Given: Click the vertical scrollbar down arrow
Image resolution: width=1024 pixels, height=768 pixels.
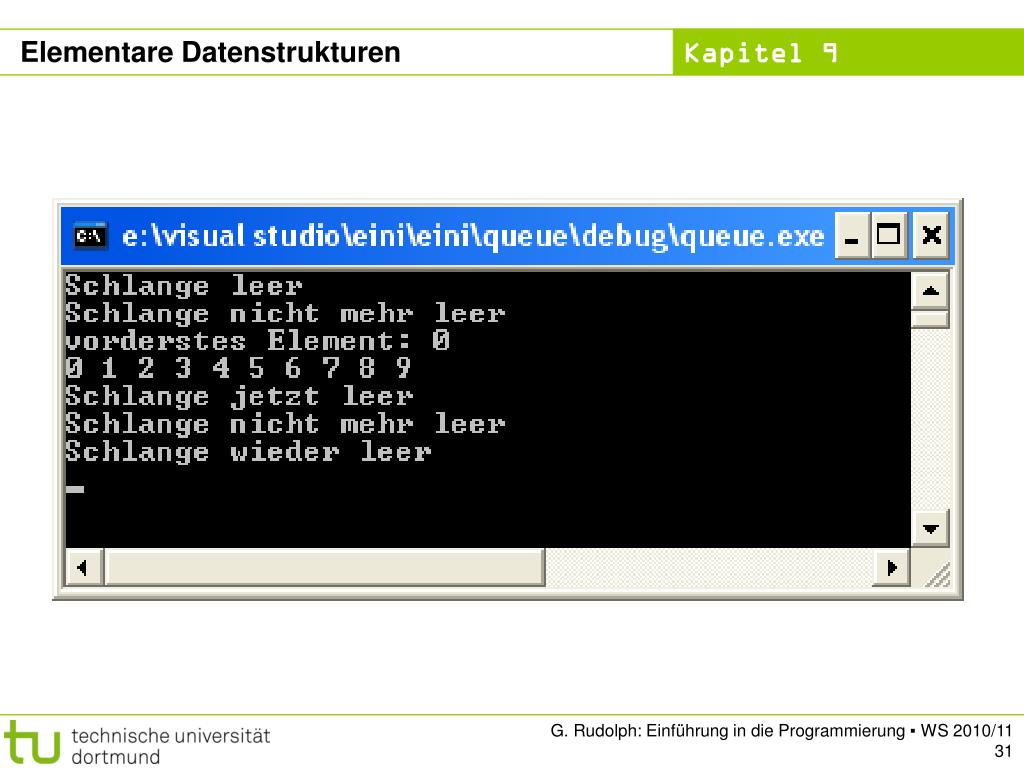Looking at the screenshot, I should [x=931, y=528].
